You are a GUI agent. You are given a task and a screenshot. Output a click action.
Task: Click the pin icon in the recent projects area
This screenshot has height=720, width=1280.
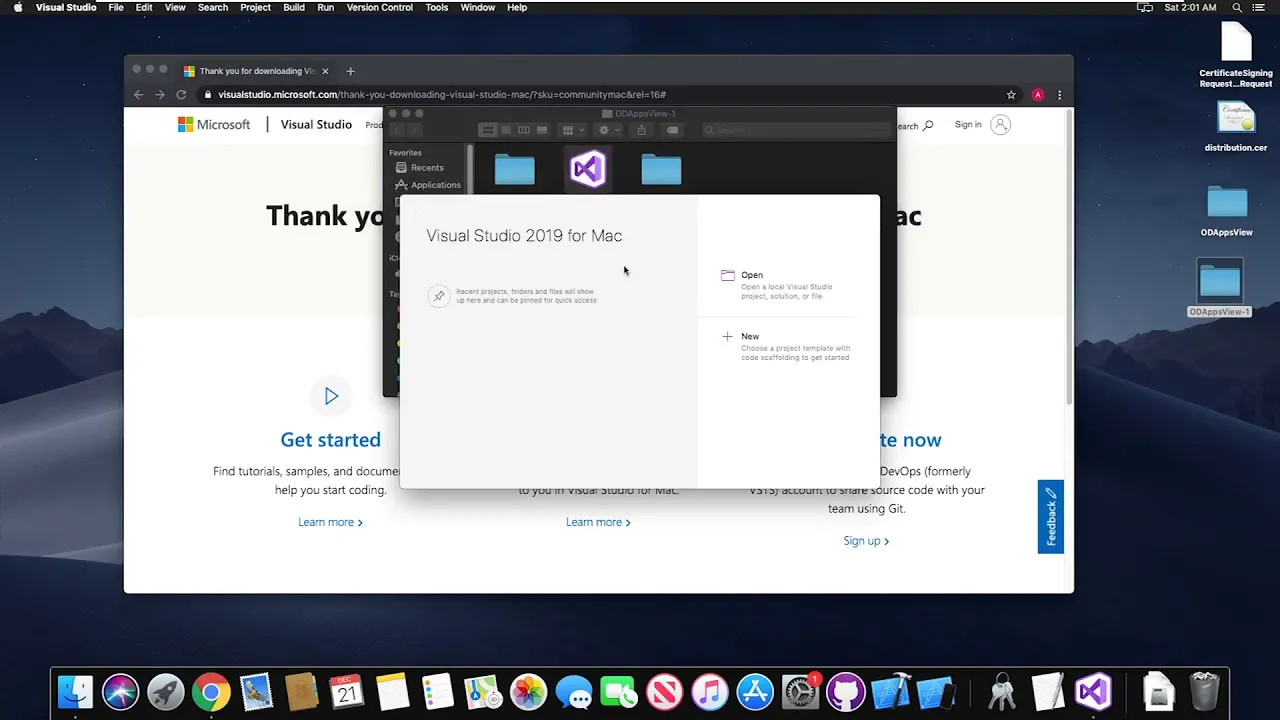[x=438, y=296]
